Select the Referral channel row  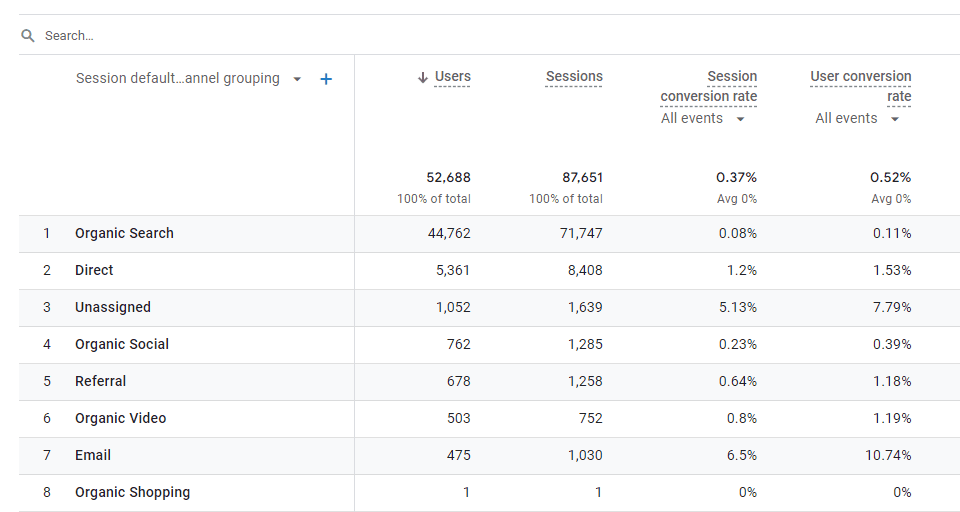489,382
